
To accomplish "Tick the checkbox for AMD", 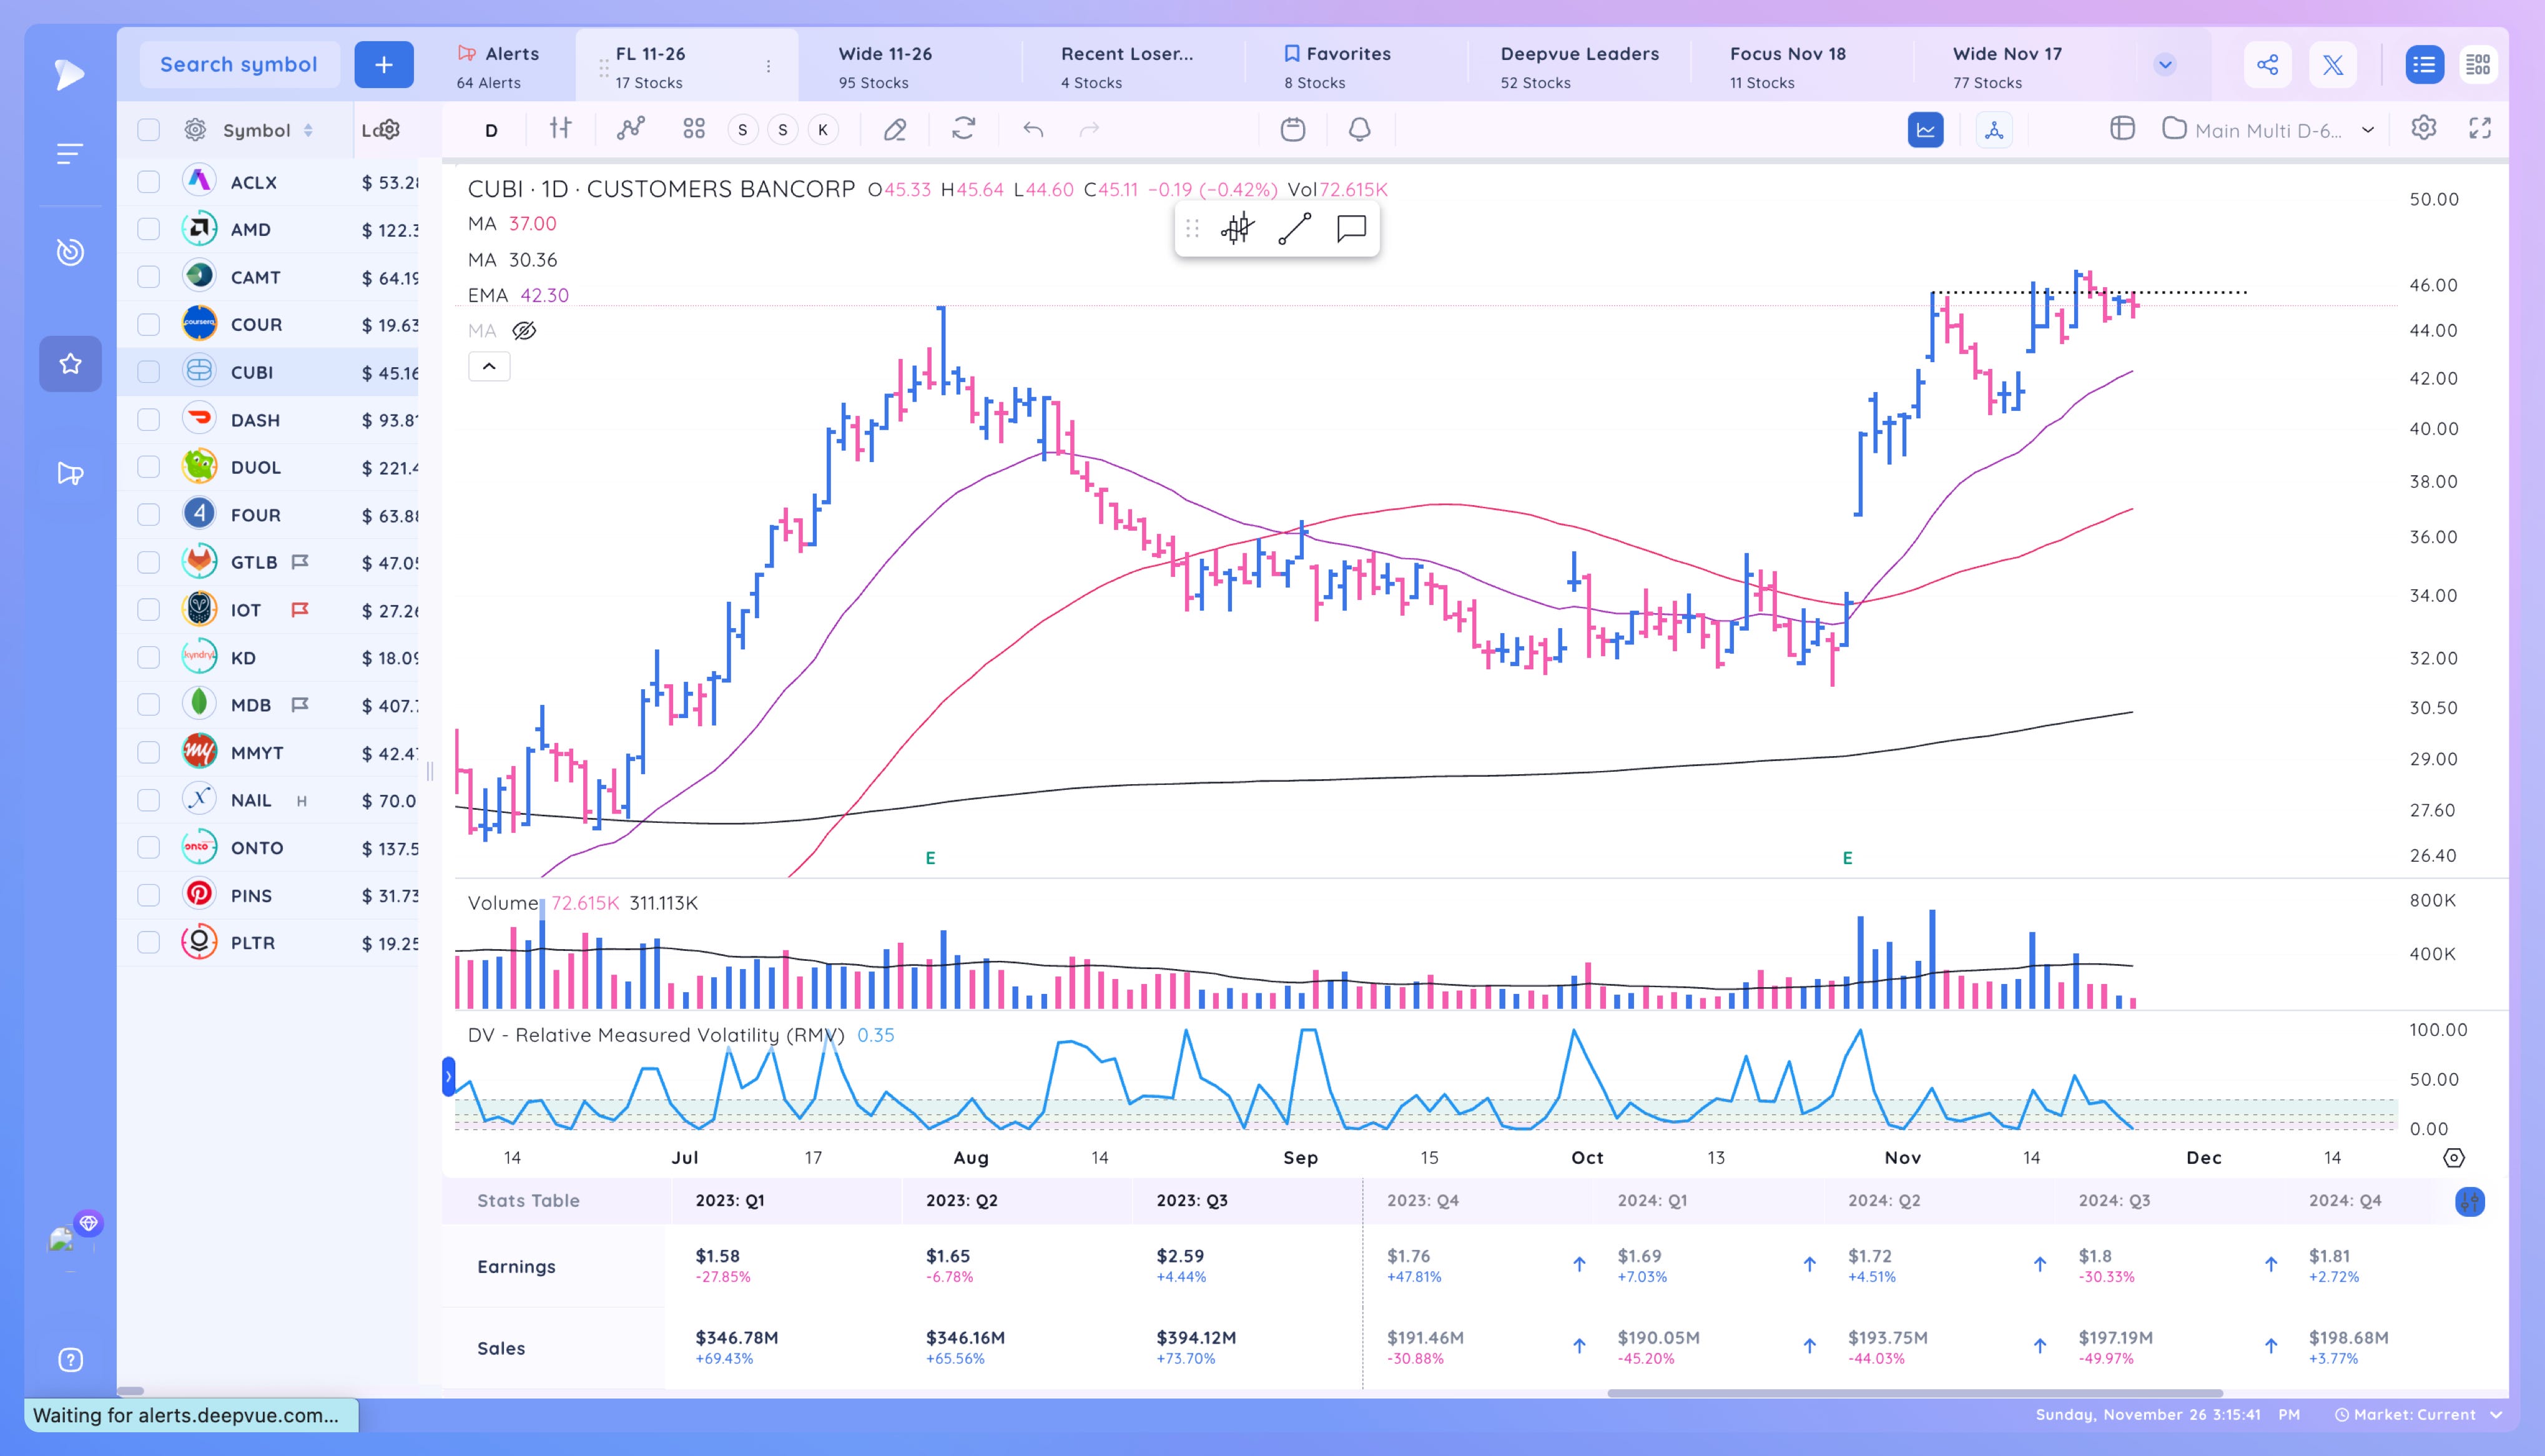I will coord(148,229).
